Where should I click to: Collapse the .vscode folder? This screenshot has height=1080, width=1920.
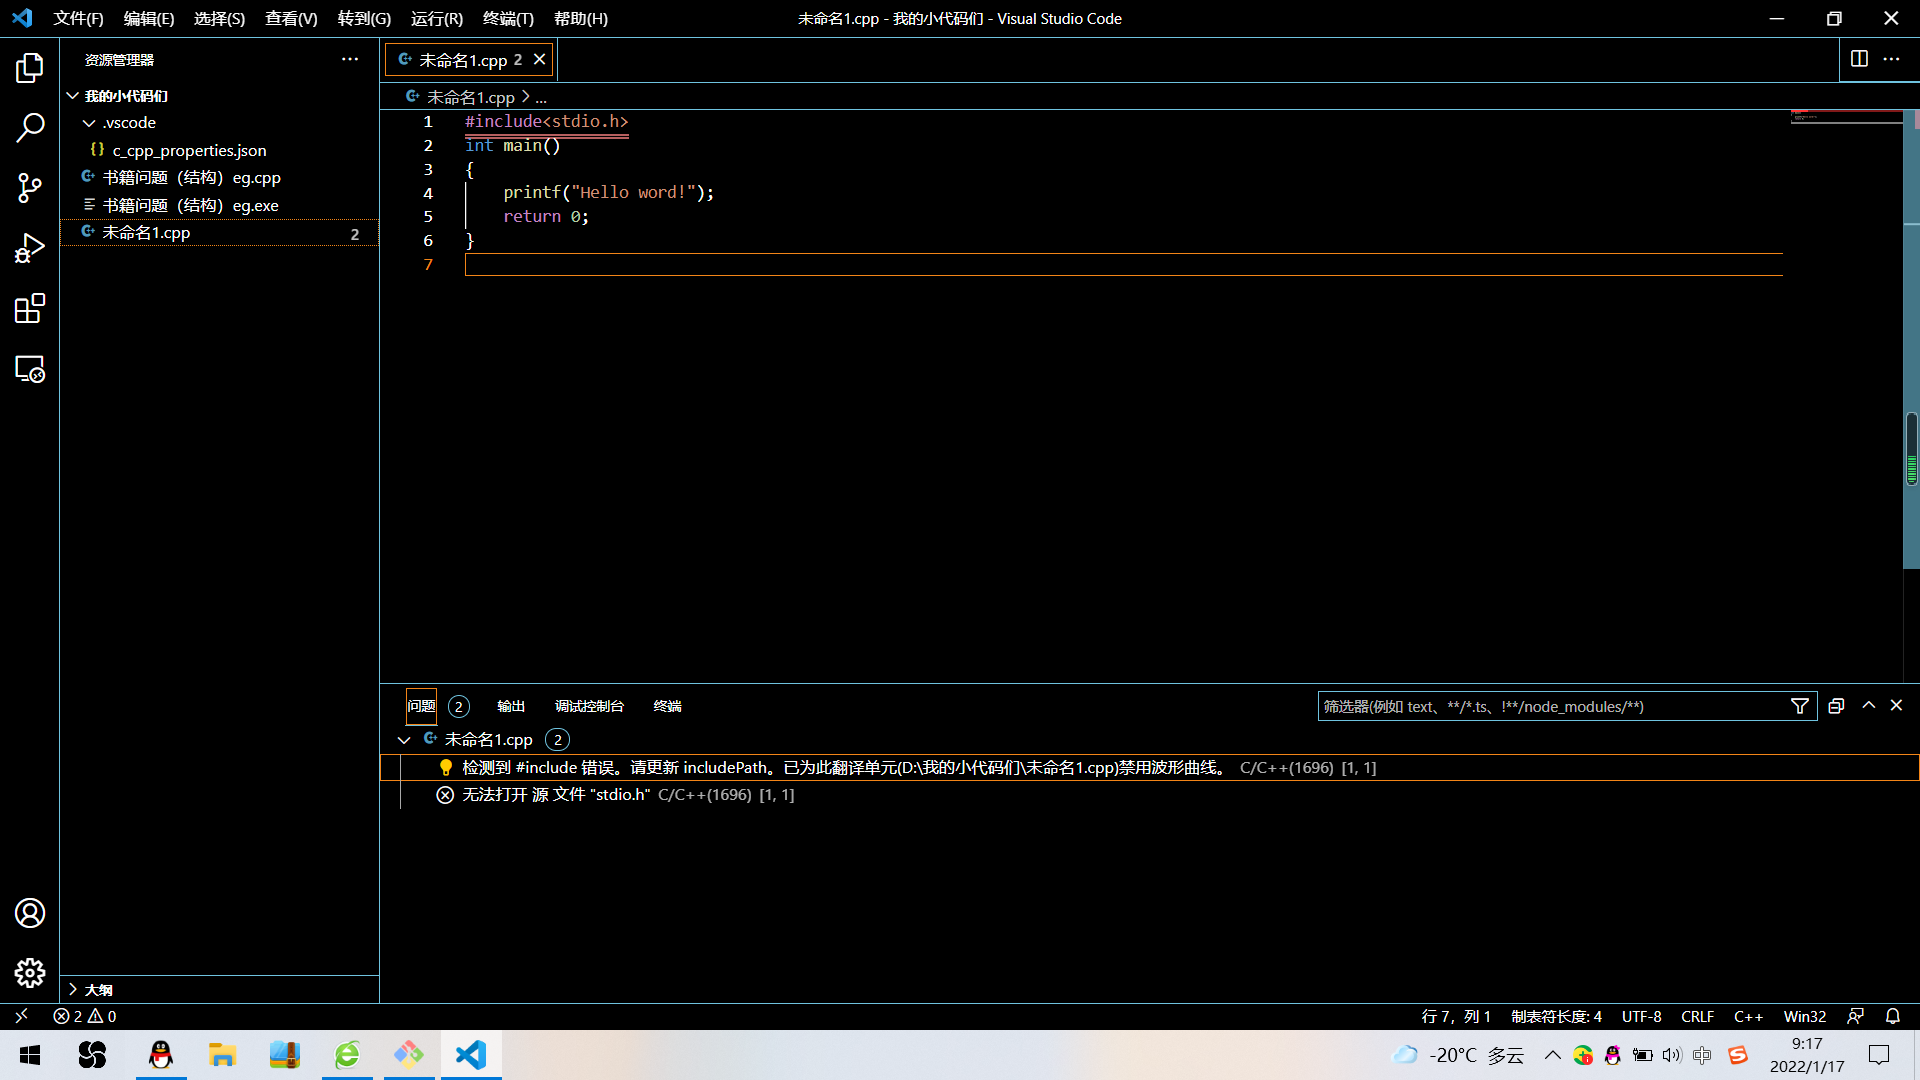[x=90, y=123]
